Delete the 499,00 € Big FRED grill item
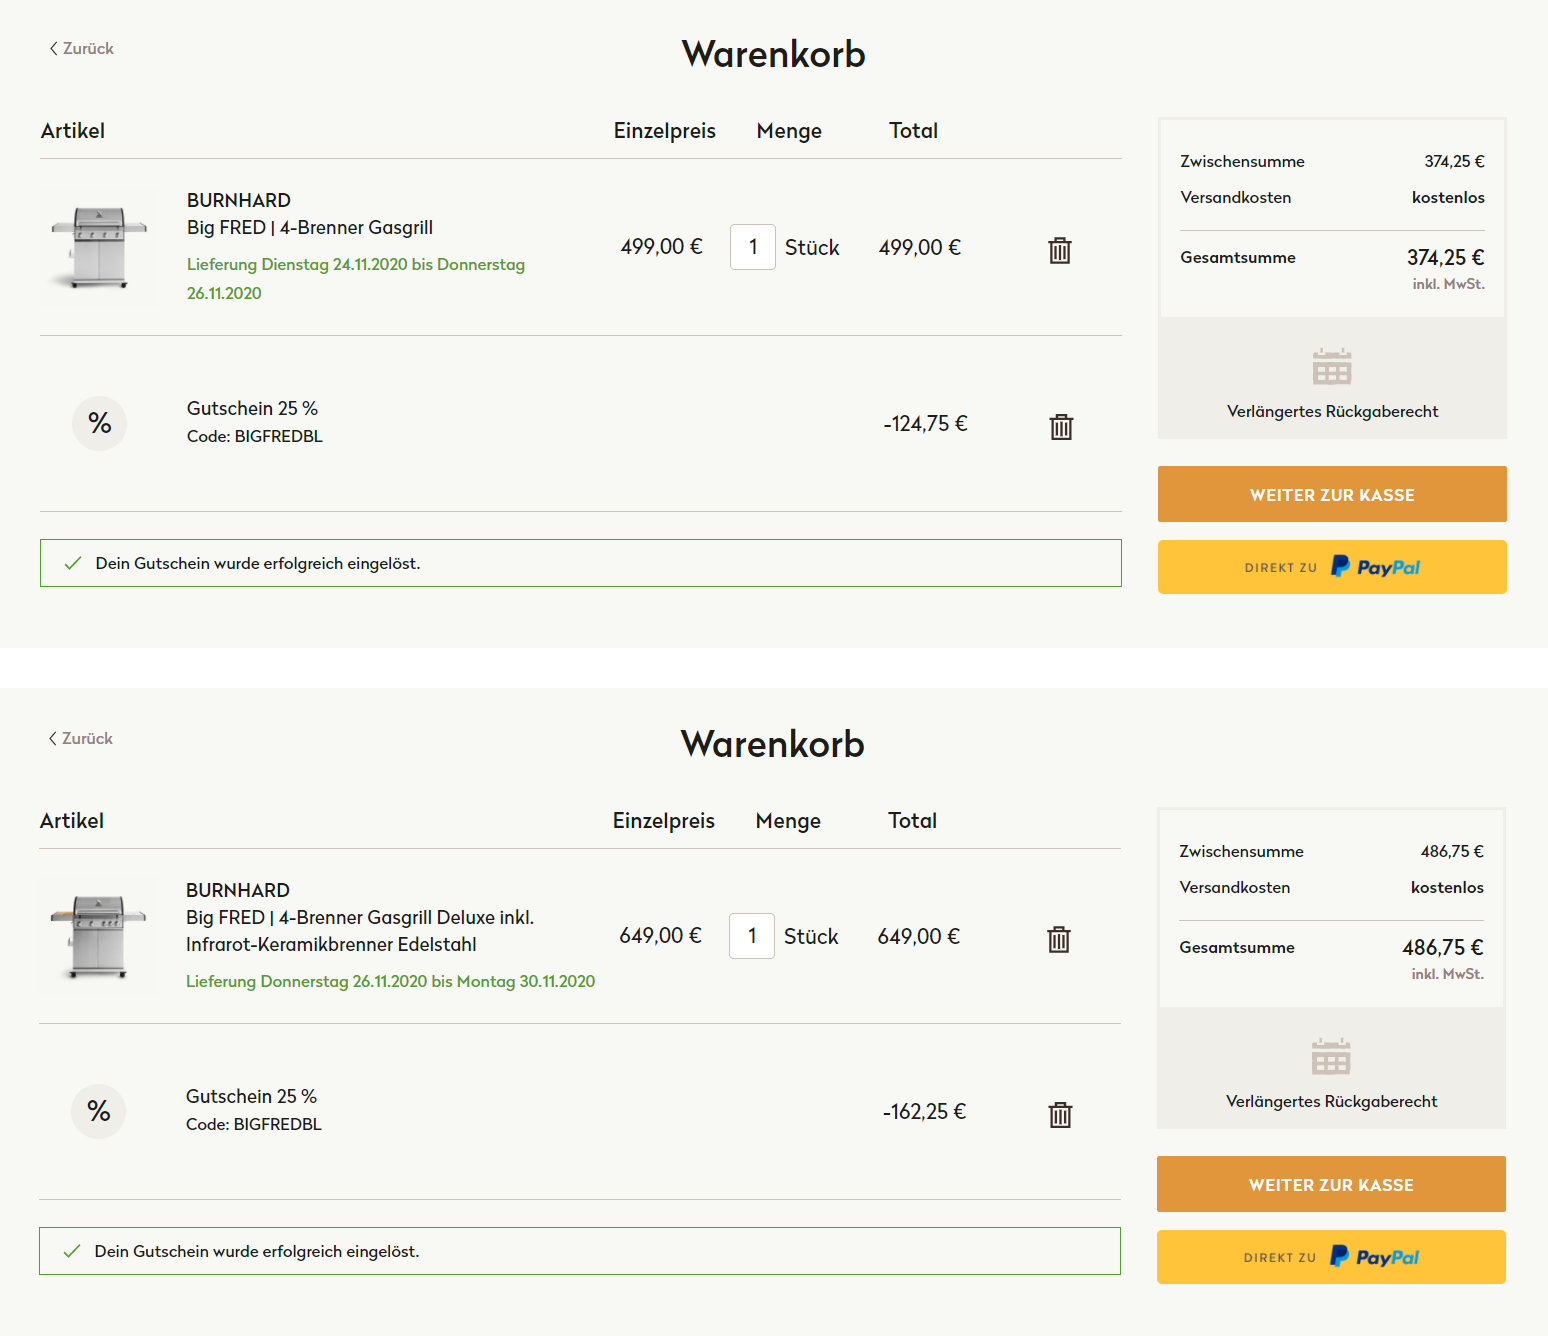 pyautogui.click(x=1060, y=250)
